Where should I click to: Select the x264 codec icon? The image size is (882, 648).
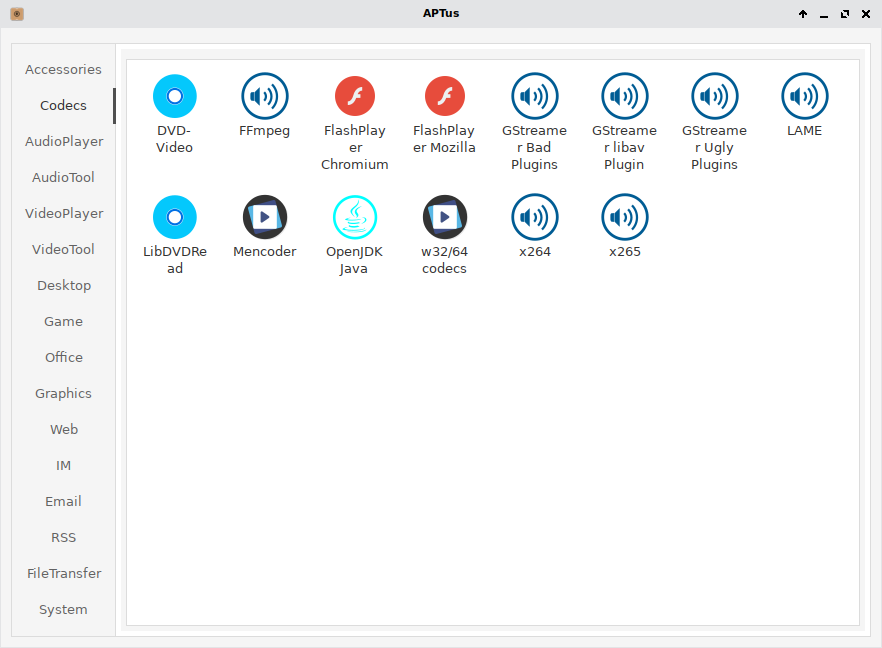point(534,217)
